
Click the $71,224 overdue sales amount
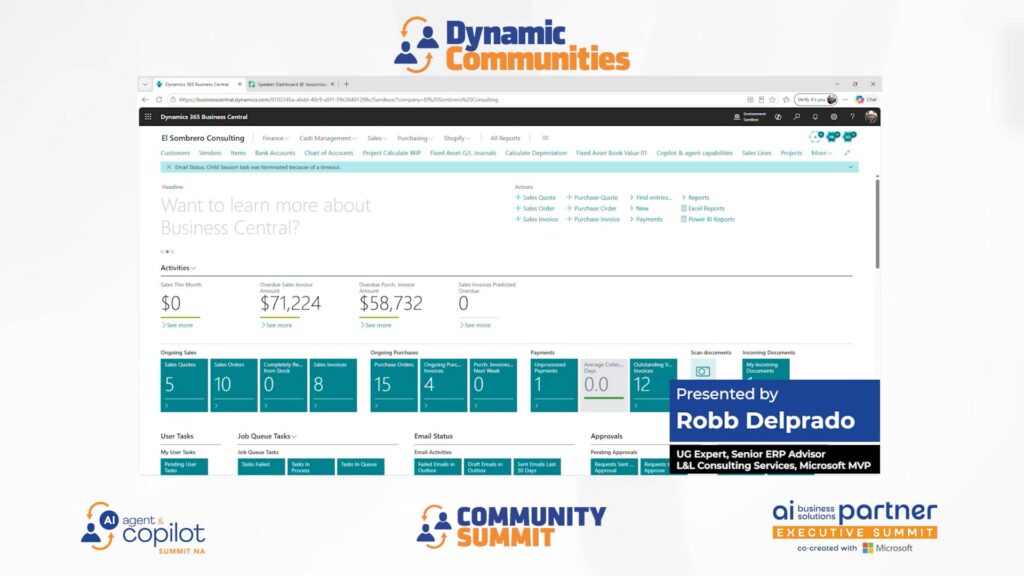(290, 304)
